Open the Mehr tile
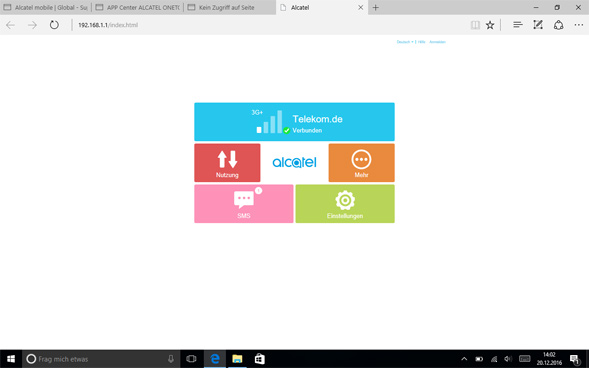The image size is (589, 368). [x=361, y=163]
